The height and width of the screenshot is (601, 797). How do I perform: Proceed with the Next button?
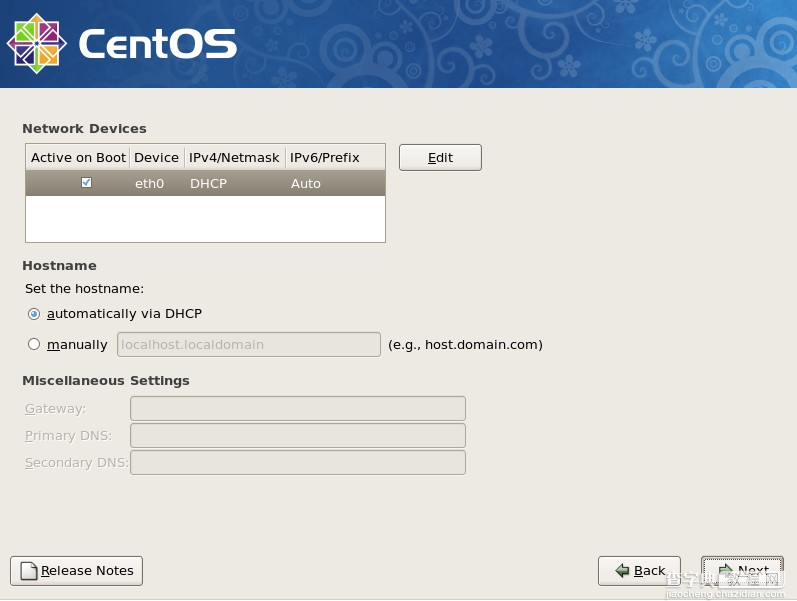pos(742,570)
